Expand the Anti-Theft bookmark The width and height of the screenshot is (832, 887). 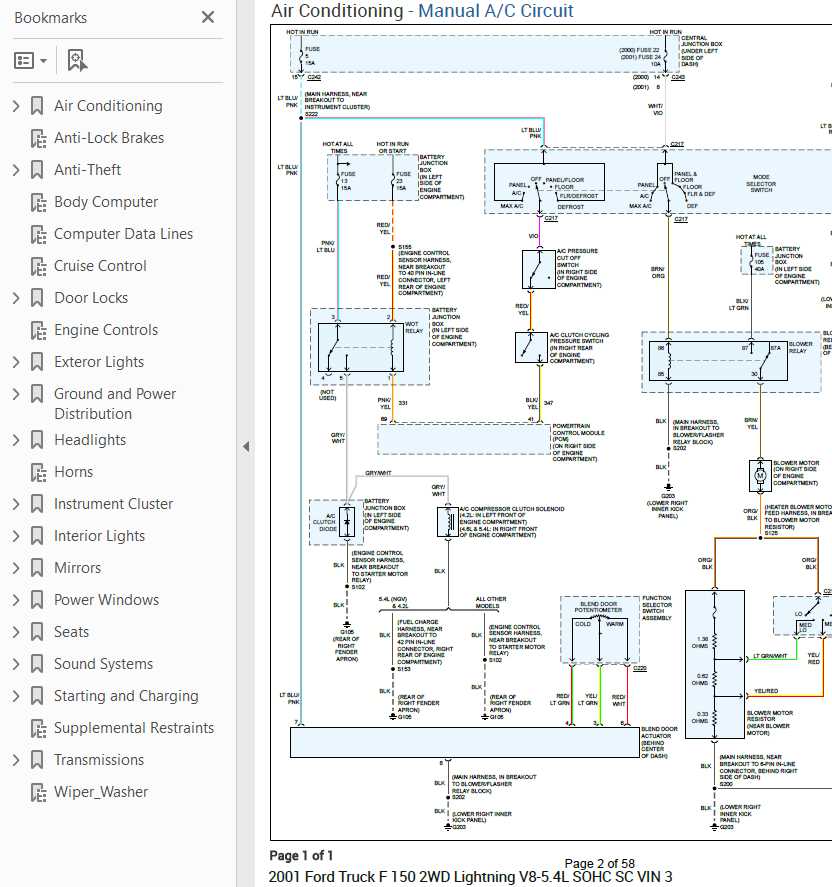coord(16,170)
